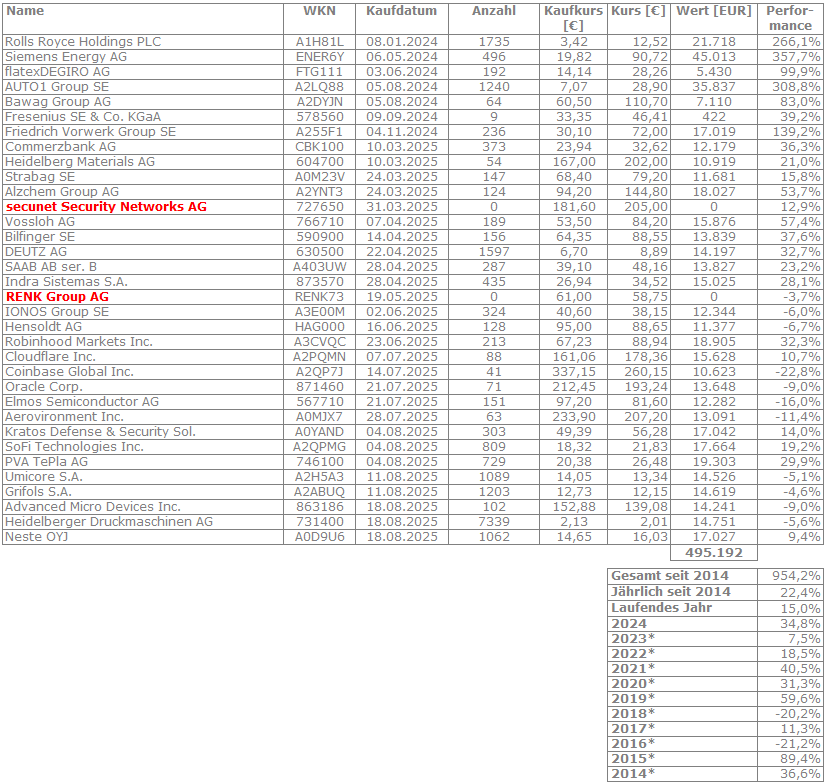Viewport: 827px width, 784px height.
Task: Click the Performance column header
Action: pyautogui.click(x=790, y=18)
